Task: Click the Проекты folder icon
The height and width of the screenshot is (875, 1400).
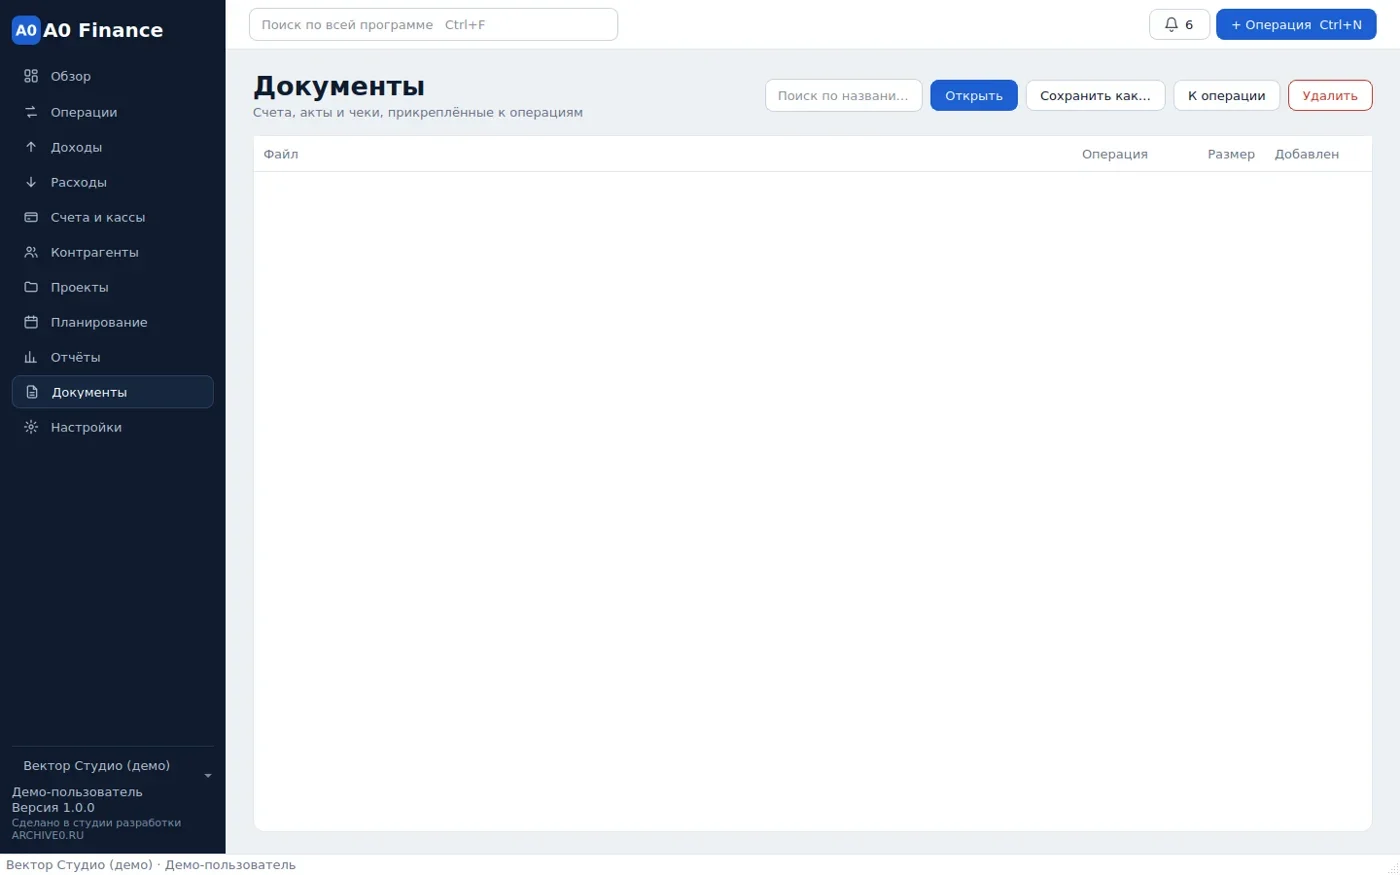Action: tap(31, 287)
